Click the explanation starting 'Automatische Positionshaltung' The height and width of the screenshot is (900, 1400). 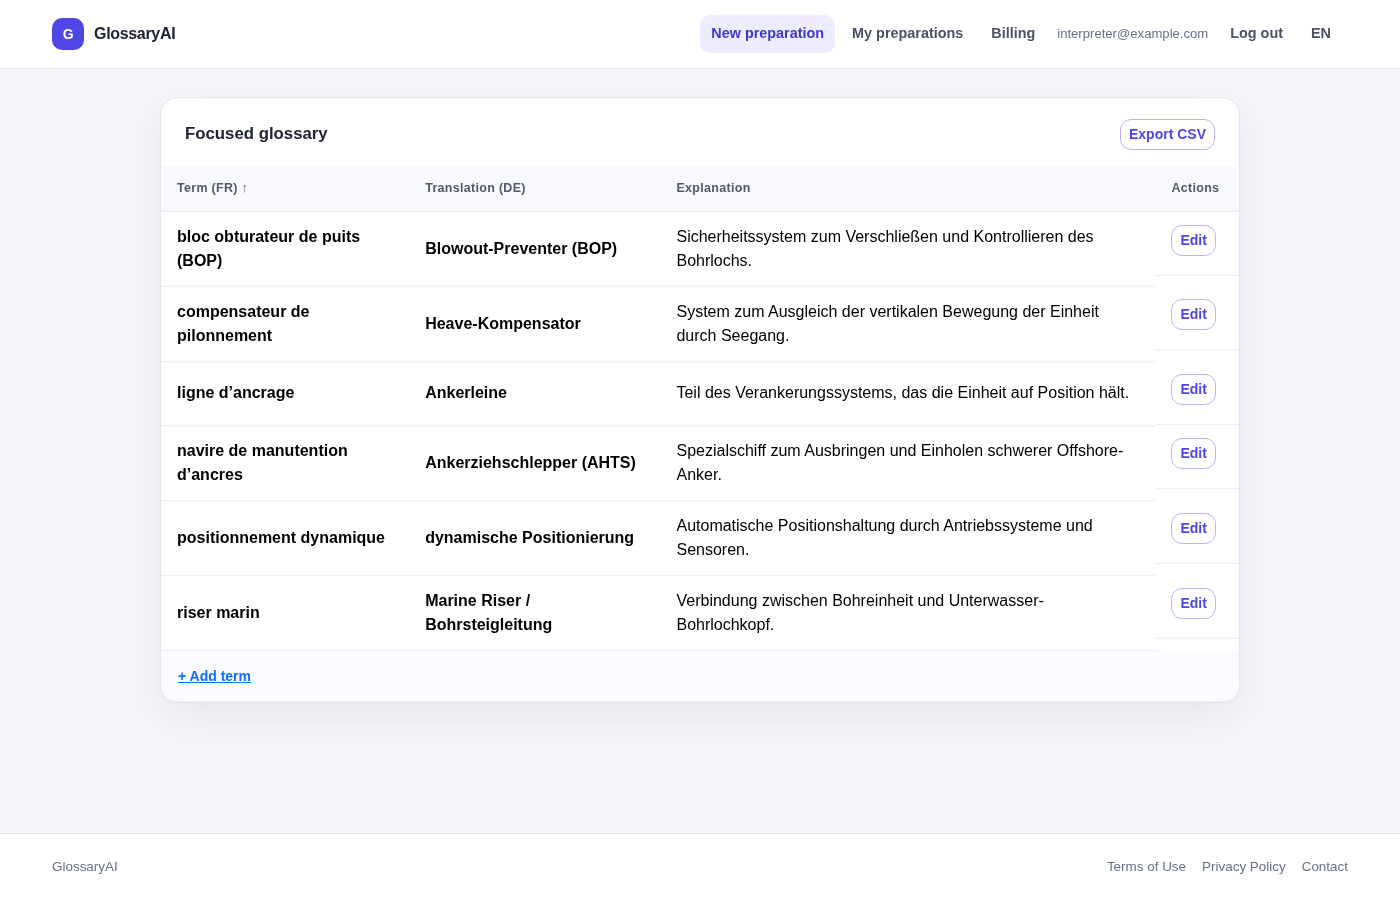point(885,538)
